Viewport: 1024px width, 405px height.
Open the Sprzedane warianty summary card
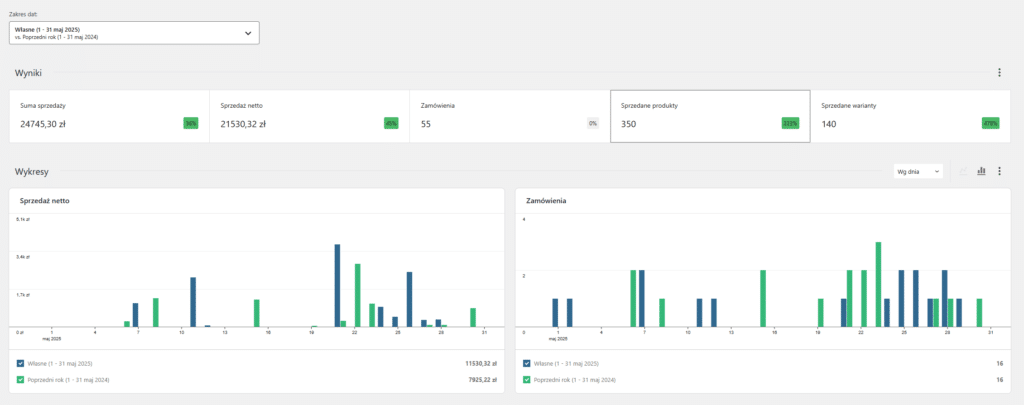tap(909, 116)
